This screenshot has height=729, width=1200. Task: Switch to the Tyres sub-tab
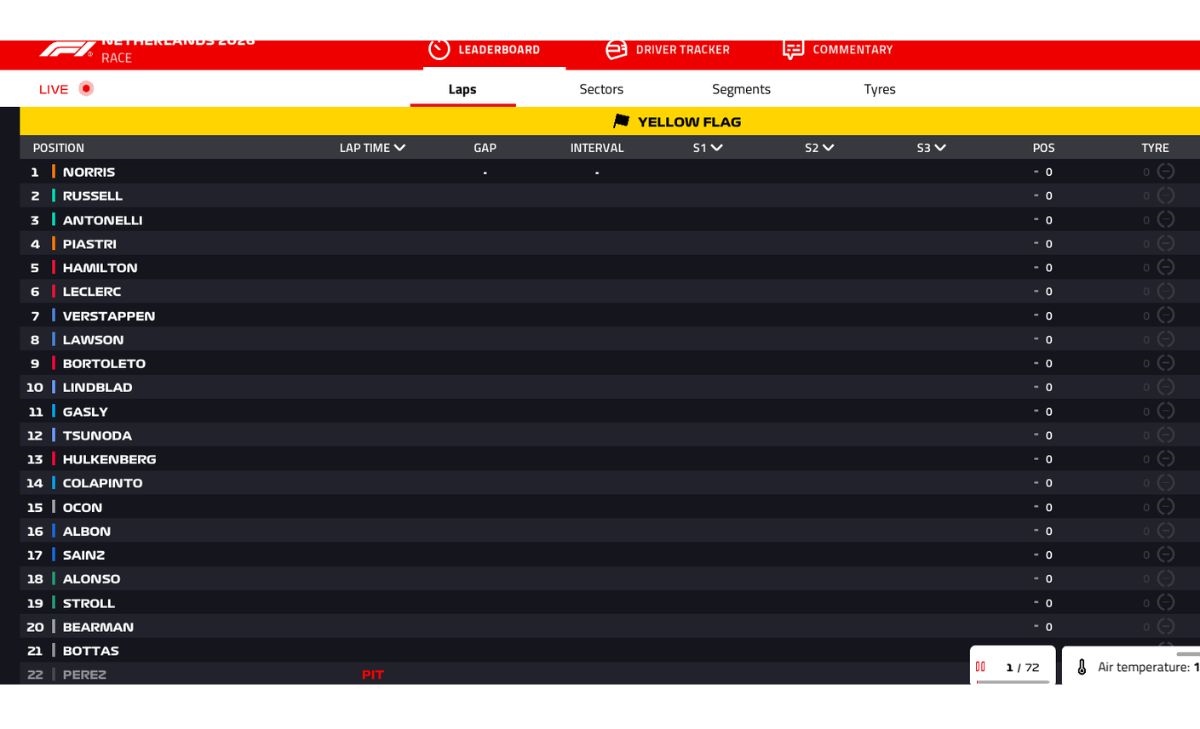tap(879, 89)
